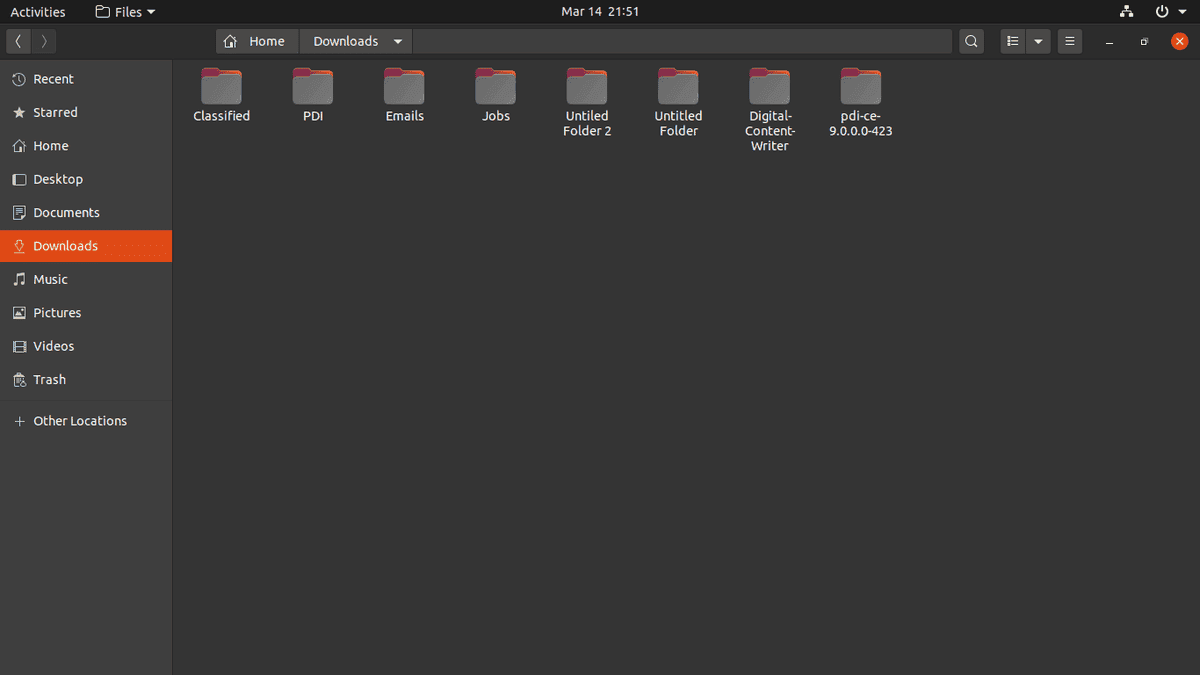Select the Jobs folder icon

[x=496, y=86]
